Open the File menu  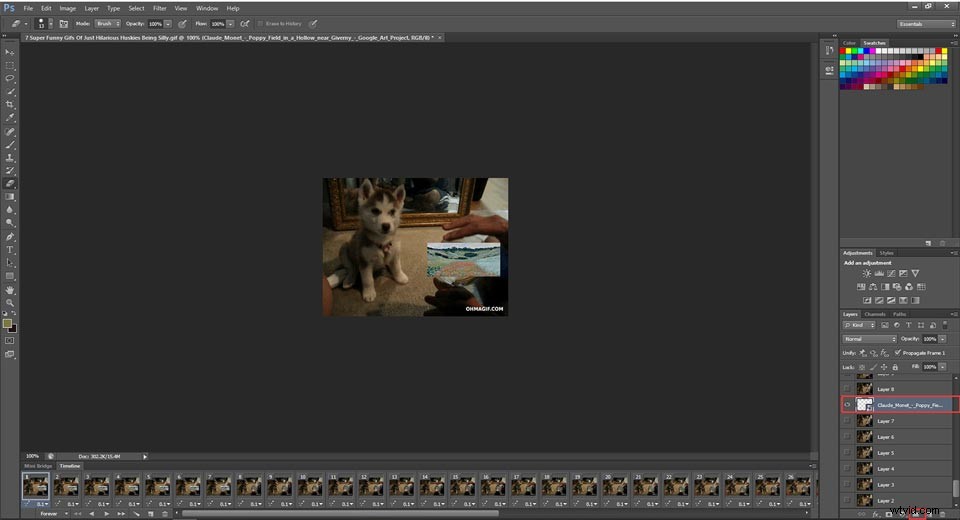(28, 9)
